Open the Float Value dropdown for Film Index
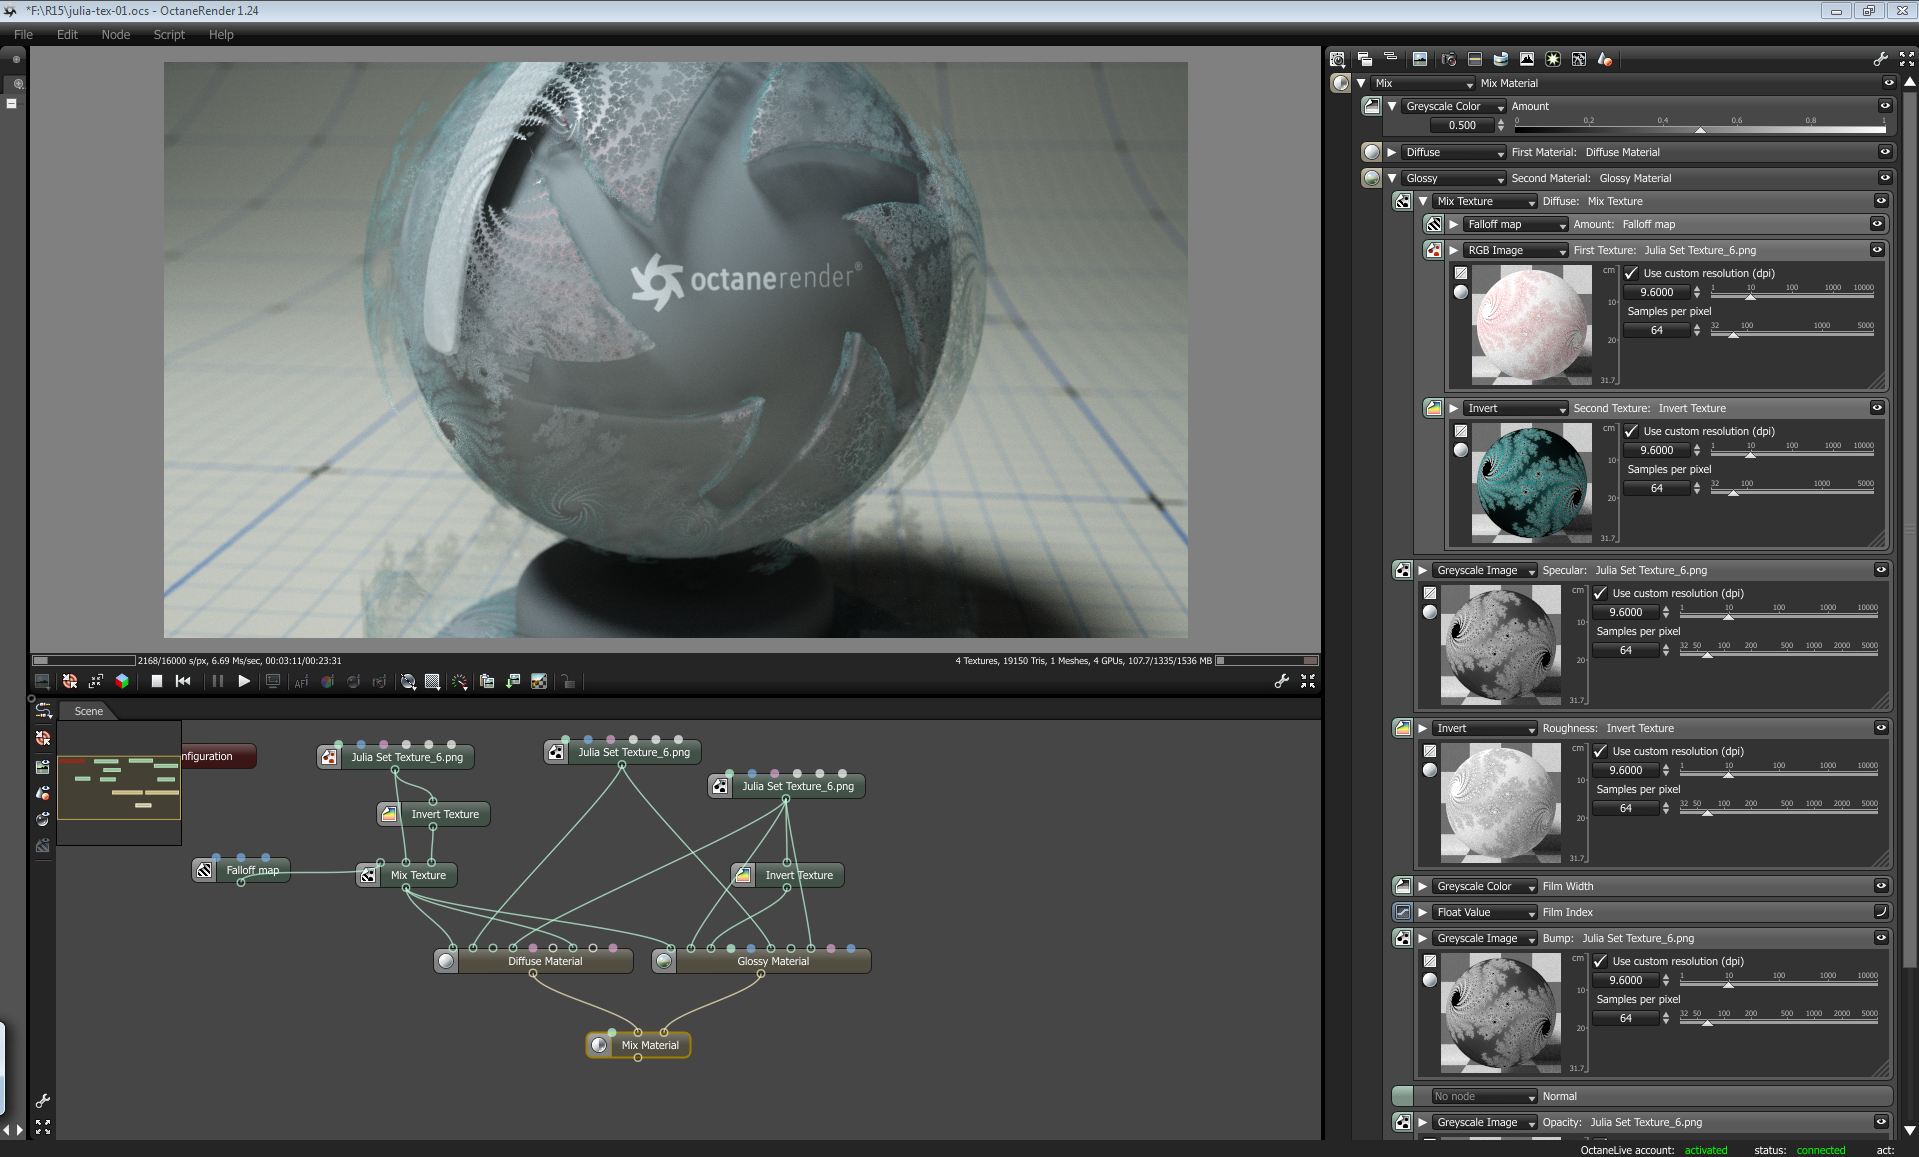 click(x=1485, y=912)
